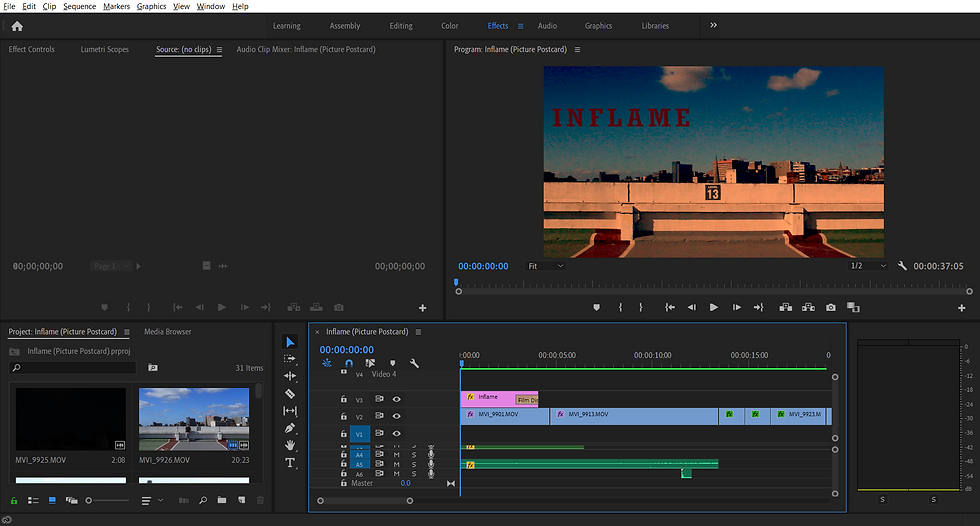Screen dimensions: 980x526
Task: Click timeline playhead timecode 00:00:00:00
Action: [x=346, y=350]
